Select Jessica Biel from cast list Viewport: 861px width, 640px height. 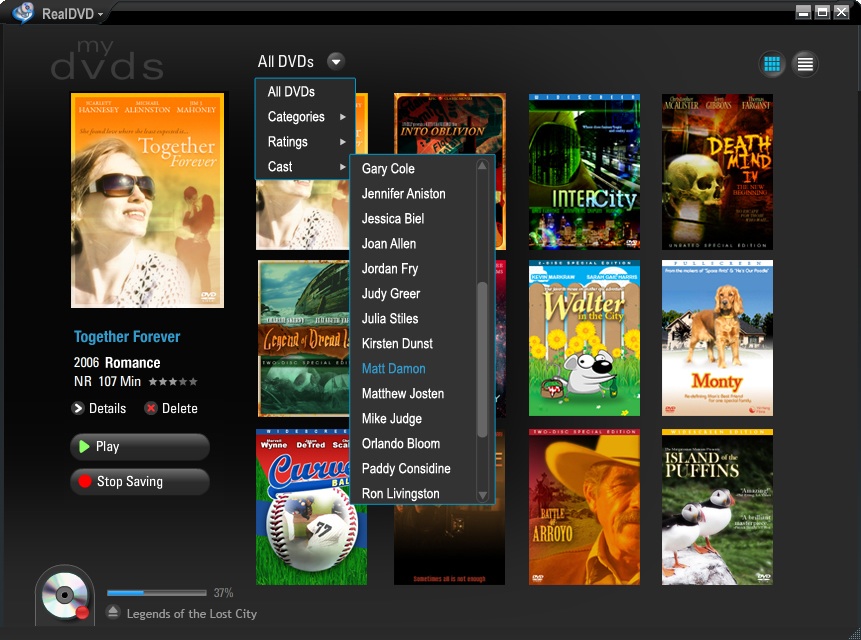tap(393, 218)
